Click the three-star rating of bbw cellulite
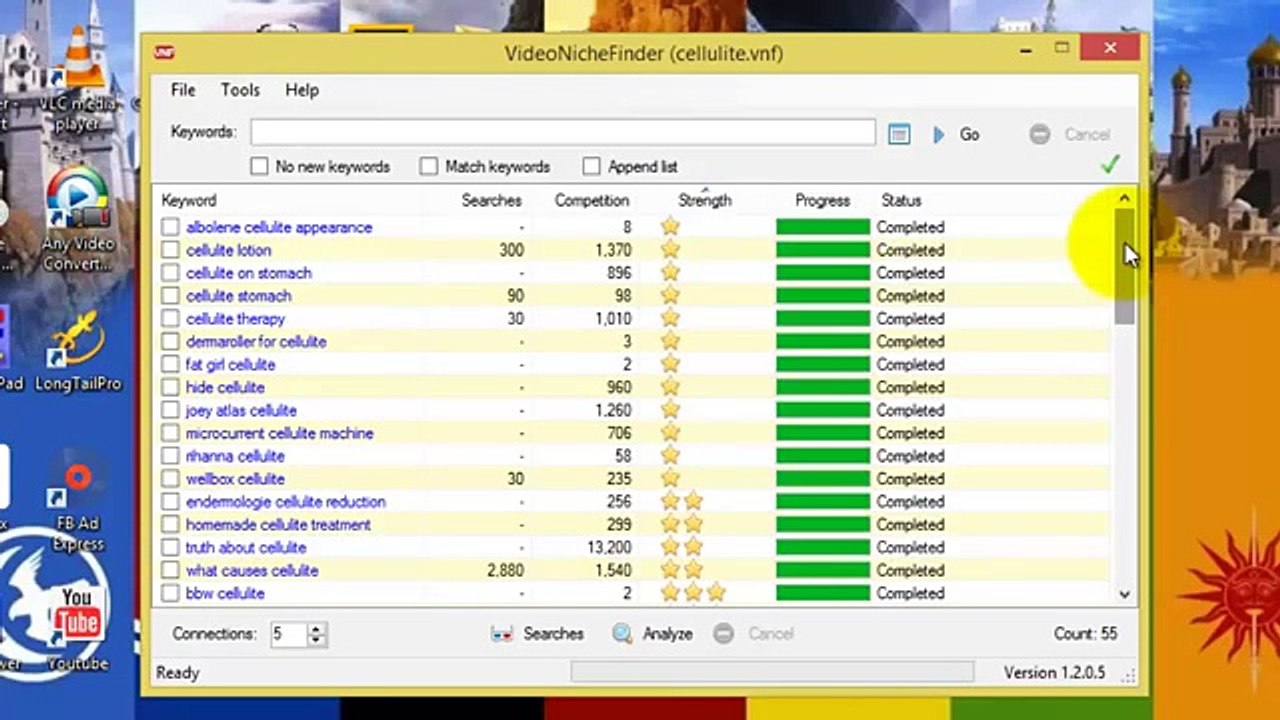The image size is (1280, 720). click(x=693, y=593)
